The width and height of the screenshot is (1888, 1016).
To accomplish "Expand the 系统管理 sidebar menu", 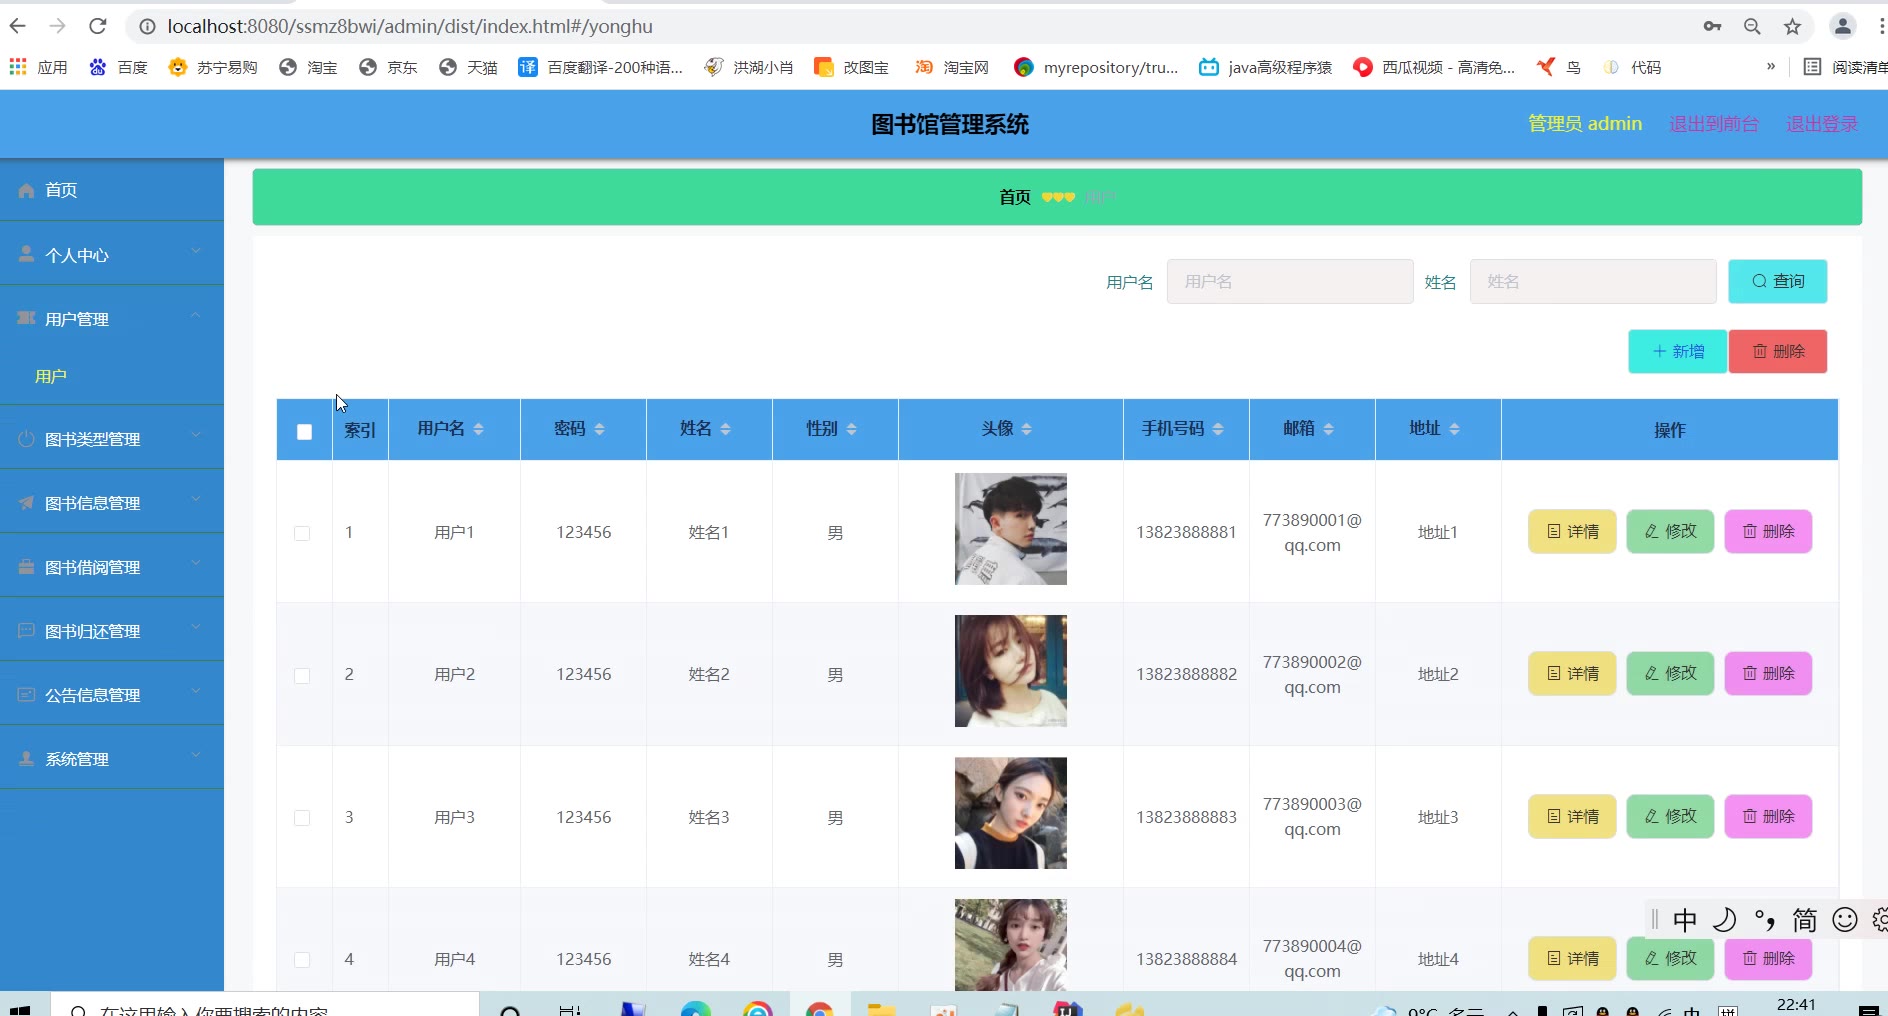I will click(x=112, y=758).
